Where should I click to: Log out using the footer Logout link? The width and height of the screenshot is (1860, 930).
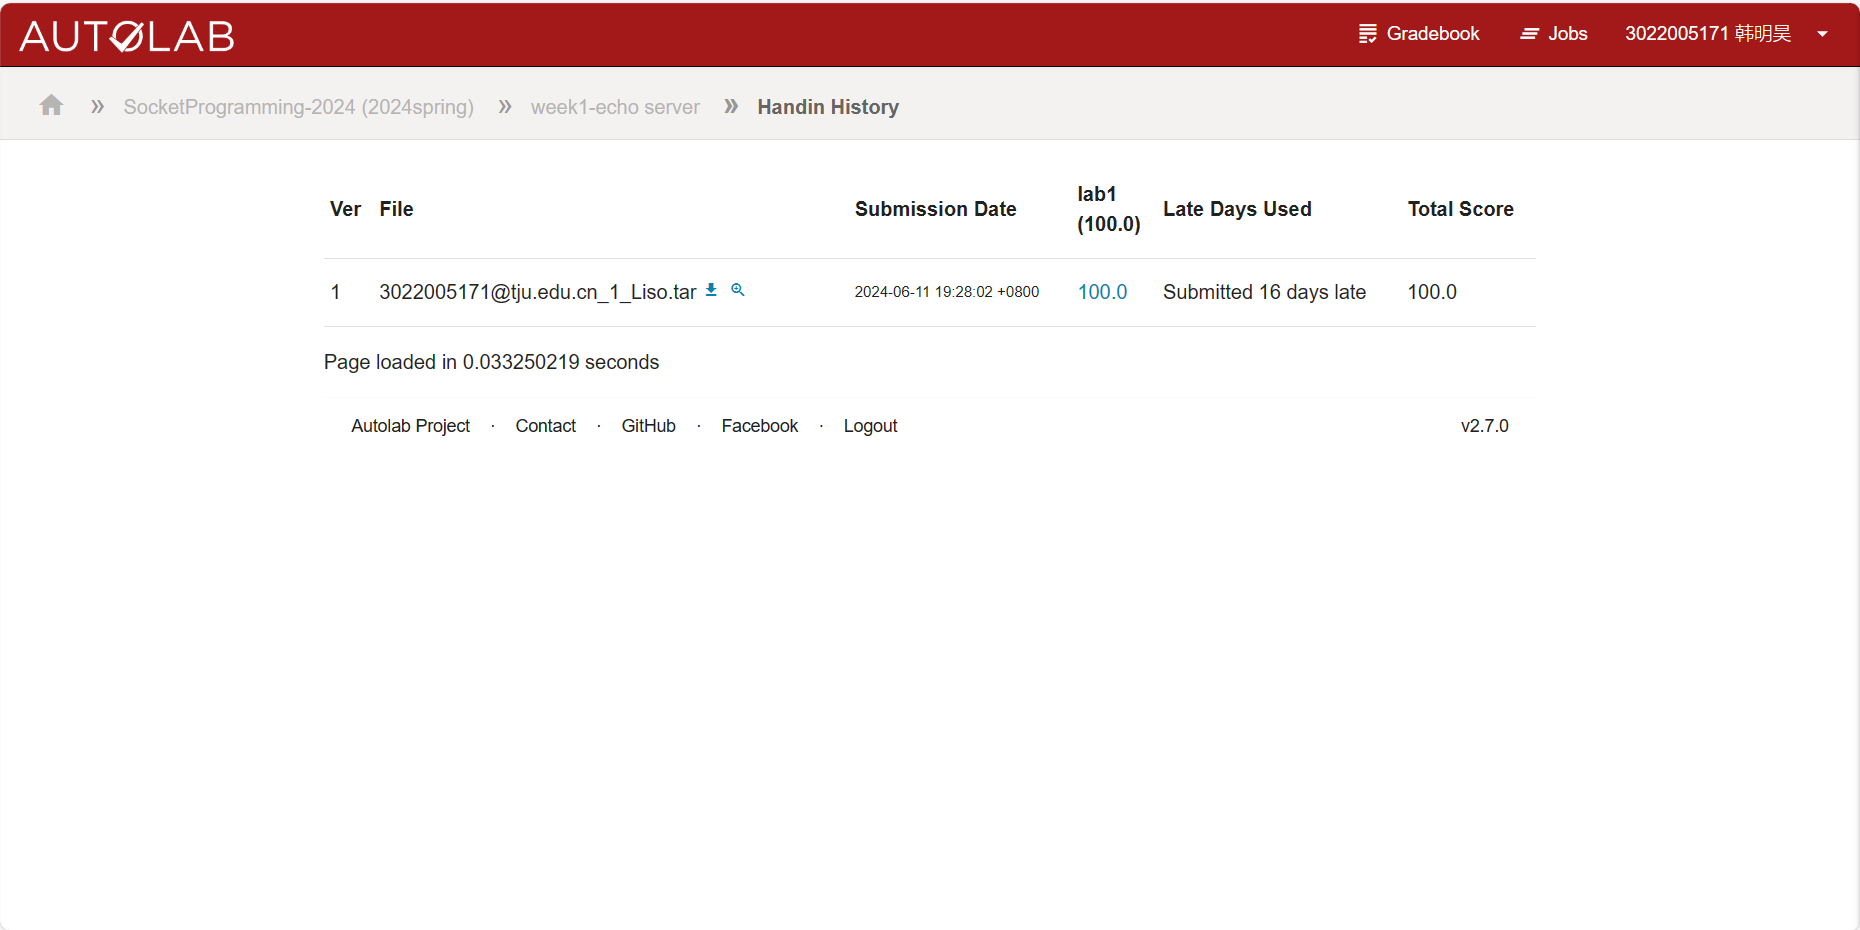click(870, 426)
